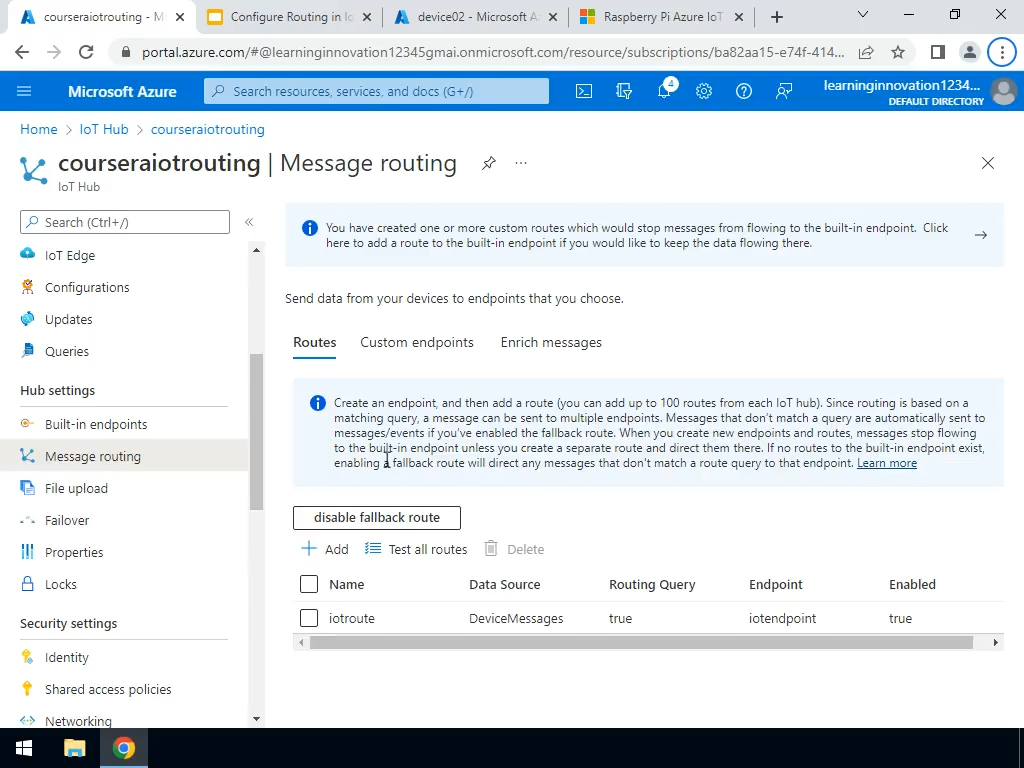Open the Windows Start menu

point(24,748)
